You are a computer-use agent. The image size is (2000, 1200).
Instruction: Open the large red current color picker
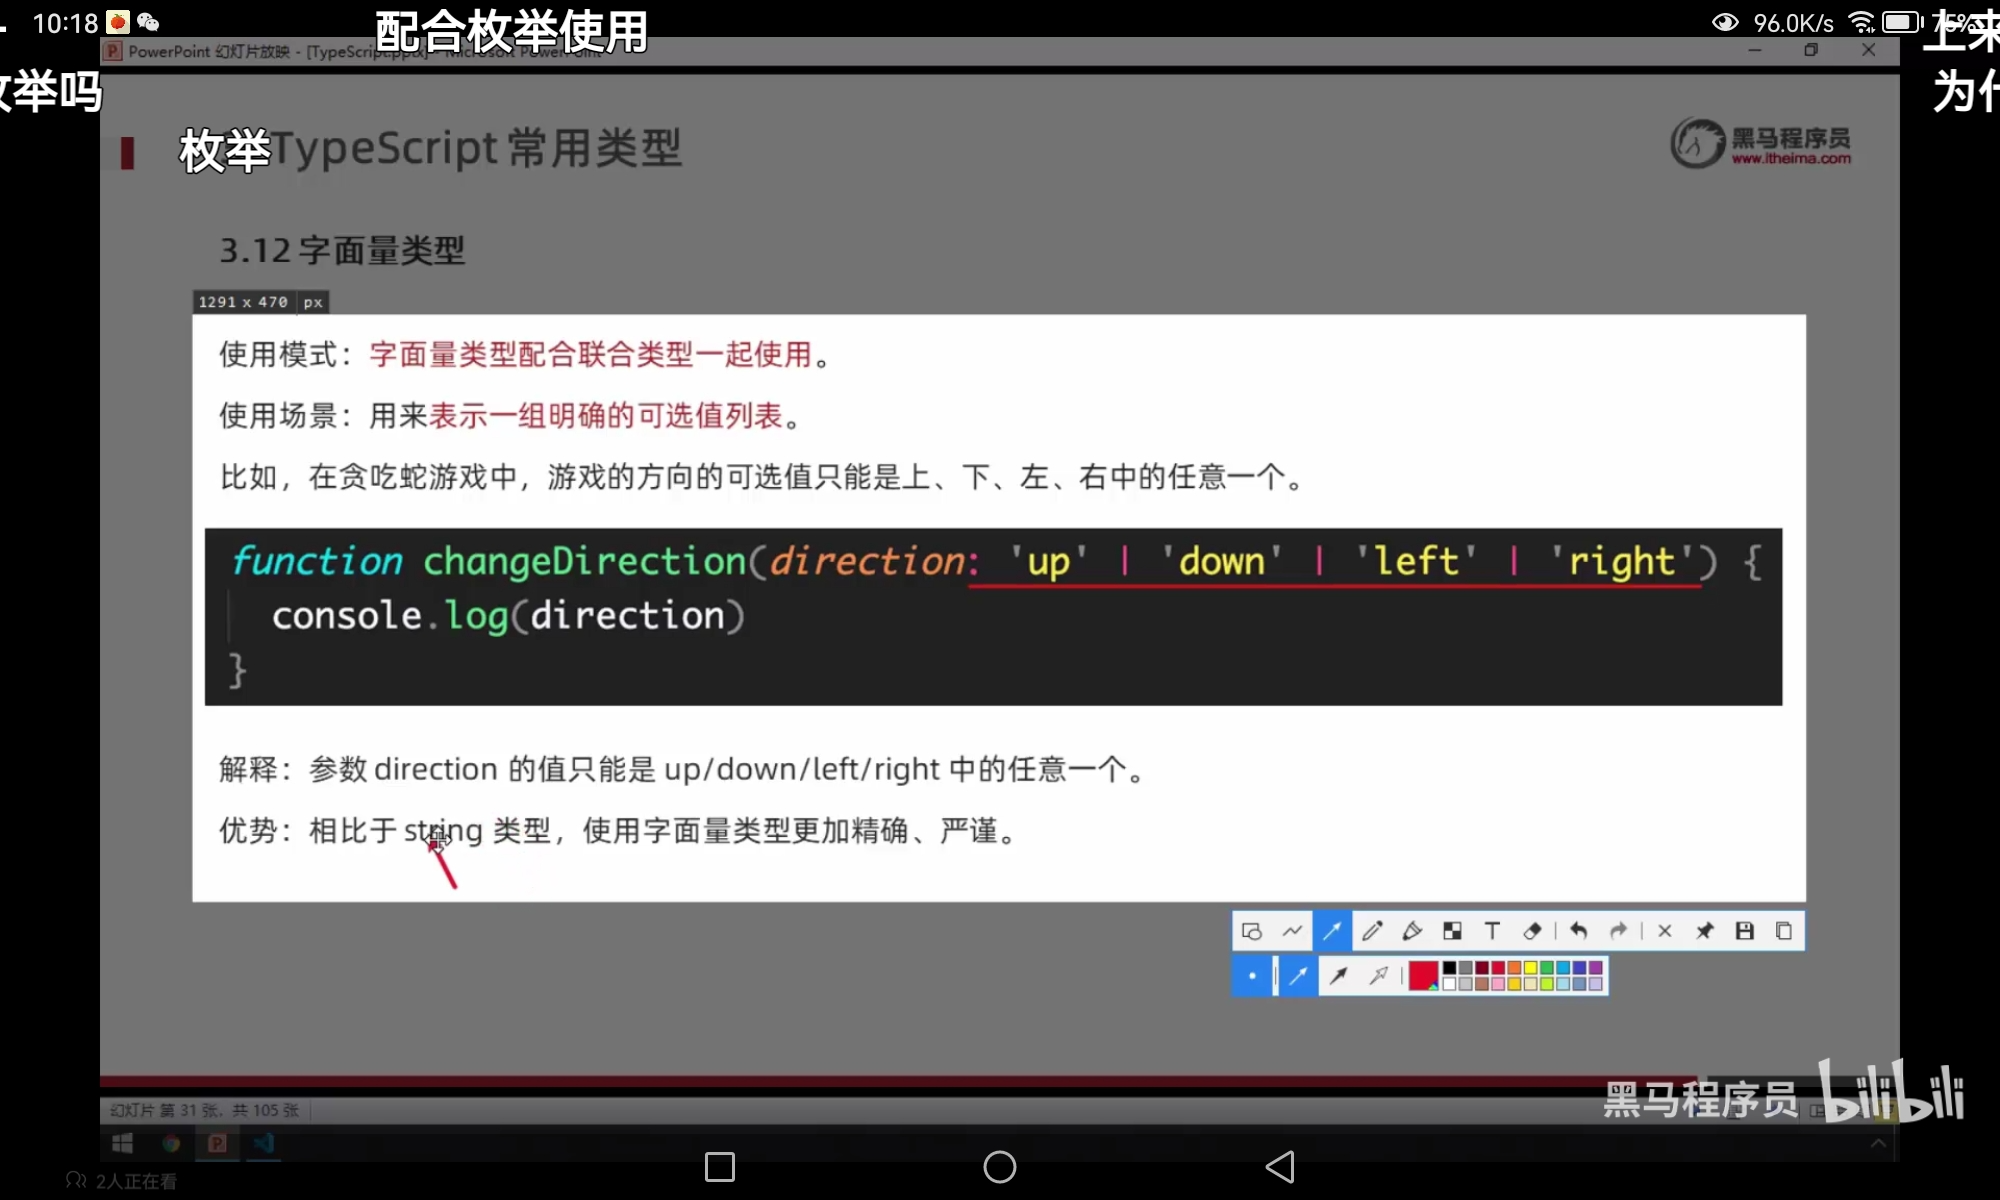[1422, 975]
